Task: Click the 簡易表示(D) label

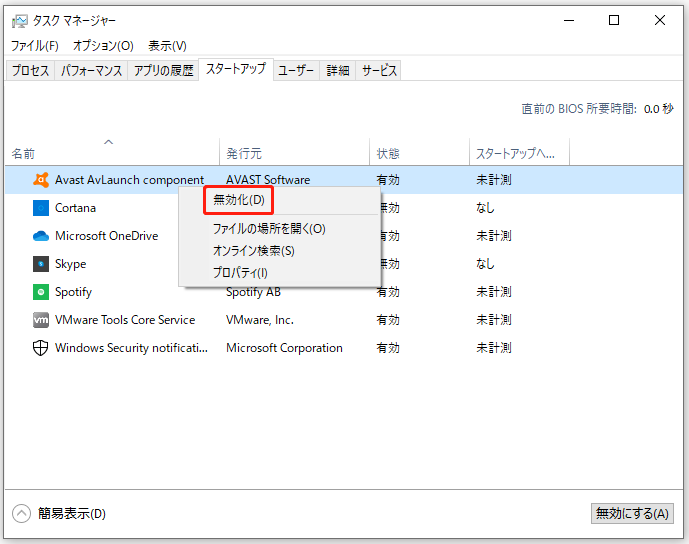Action: [x=72, y=513]
